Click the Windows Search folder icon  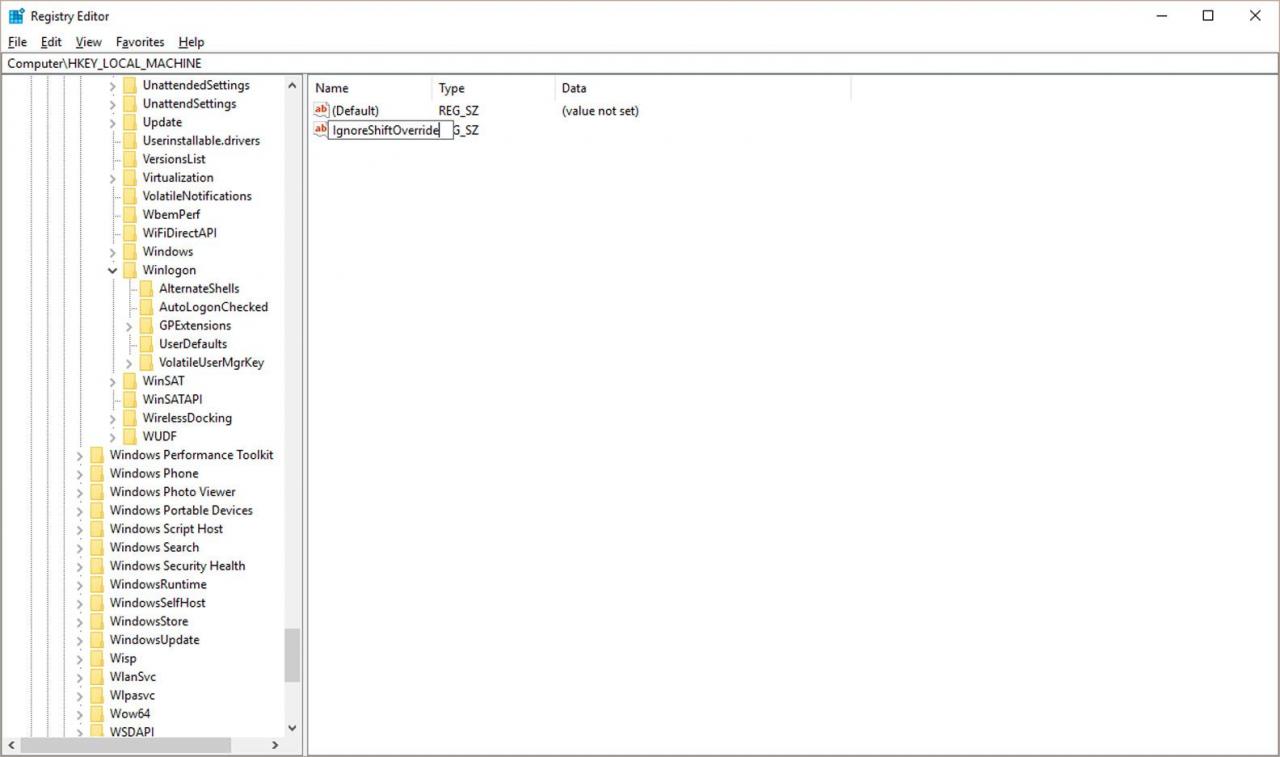point(97,547)
